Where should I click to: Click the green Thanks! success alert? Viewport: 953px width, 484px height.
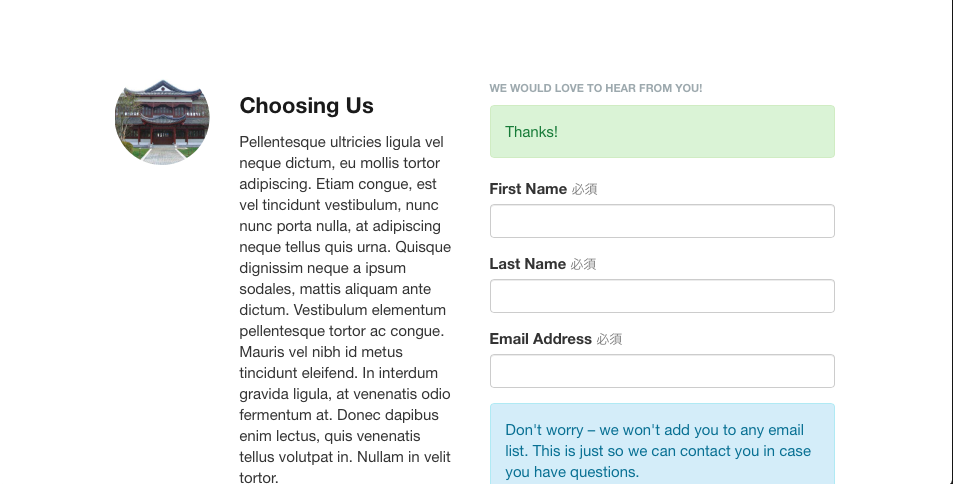coord(662,131)
